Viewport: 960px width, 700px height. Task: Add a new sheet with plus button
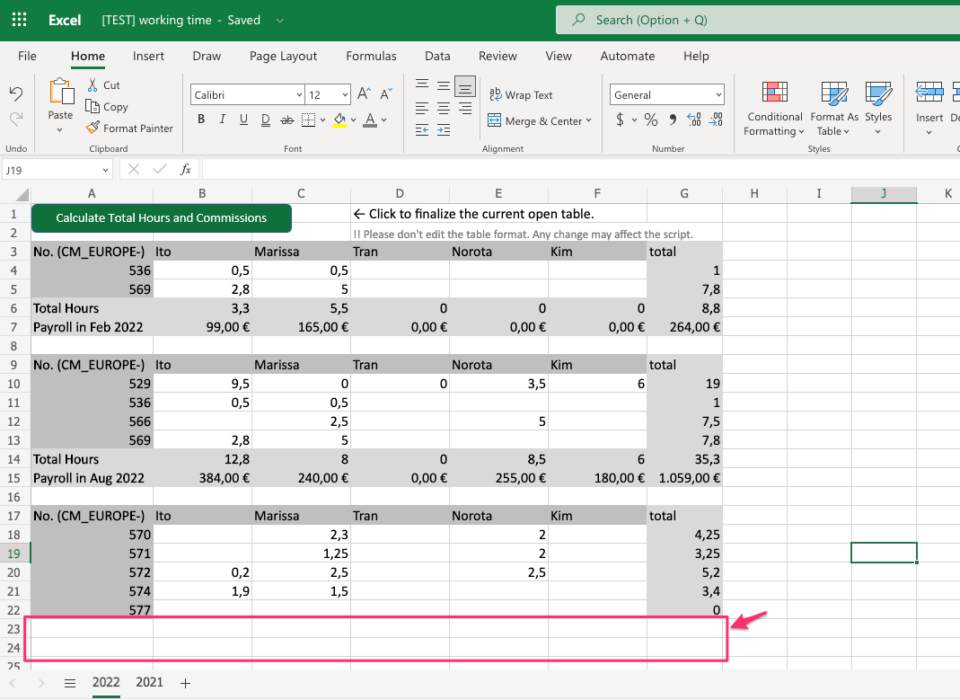tap(185, 683)
